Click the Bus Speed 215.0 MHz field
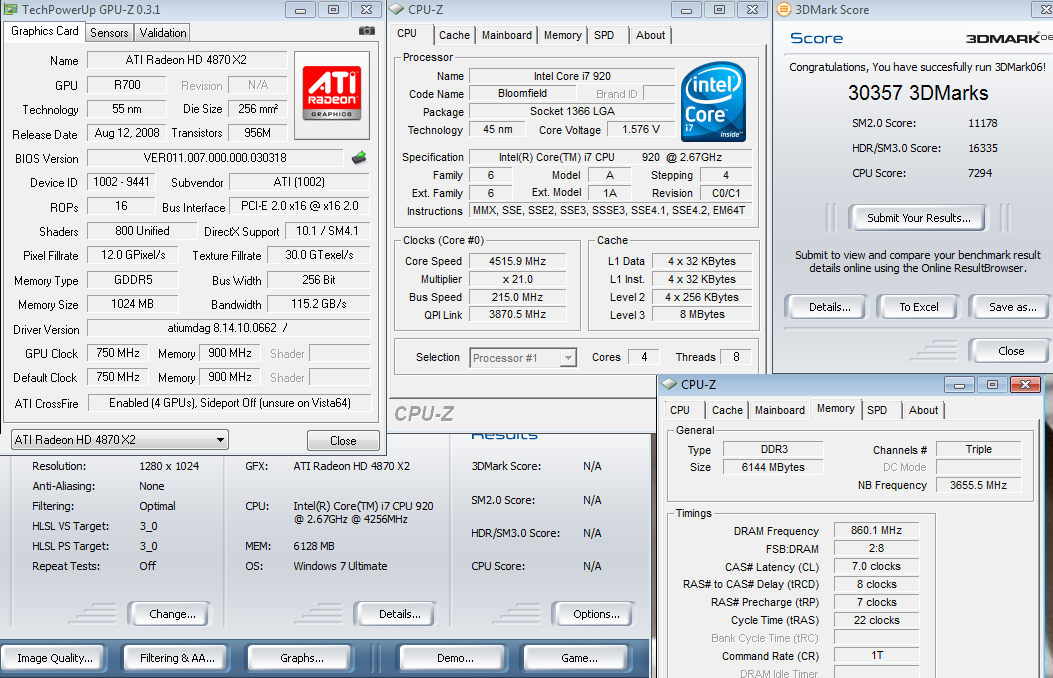1053x678 pixels. 517,297
